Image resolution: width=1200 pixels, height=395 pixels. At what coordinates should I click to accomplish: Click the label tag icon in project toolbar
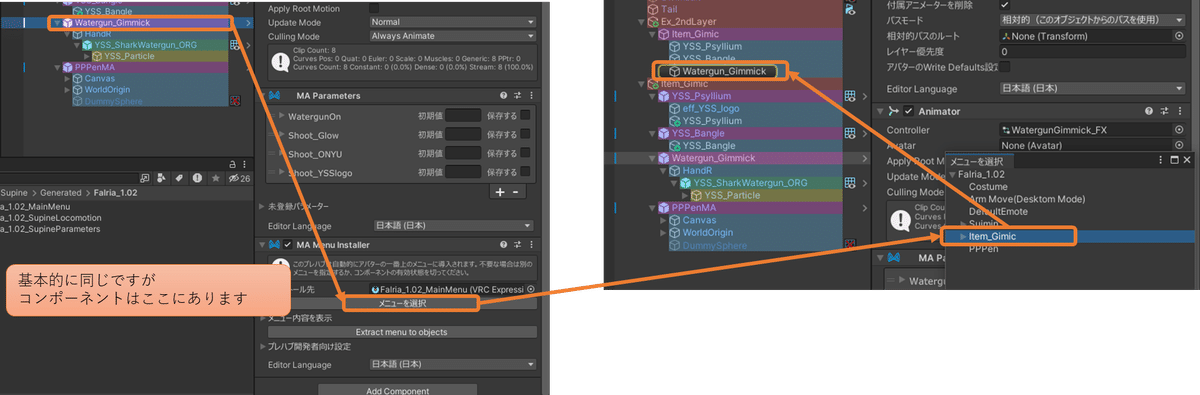click(178, 178)
